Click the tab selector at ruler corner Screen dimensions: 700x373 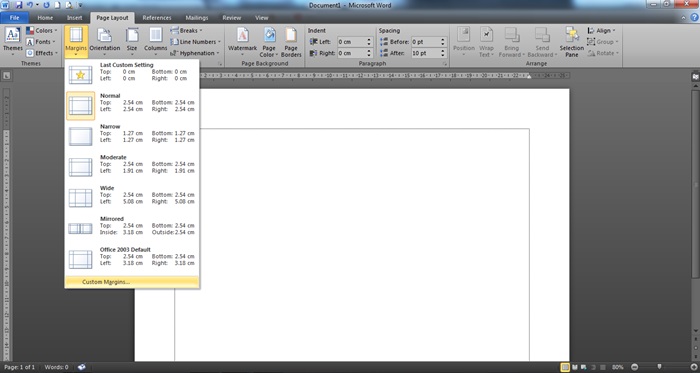click(7, 76)
